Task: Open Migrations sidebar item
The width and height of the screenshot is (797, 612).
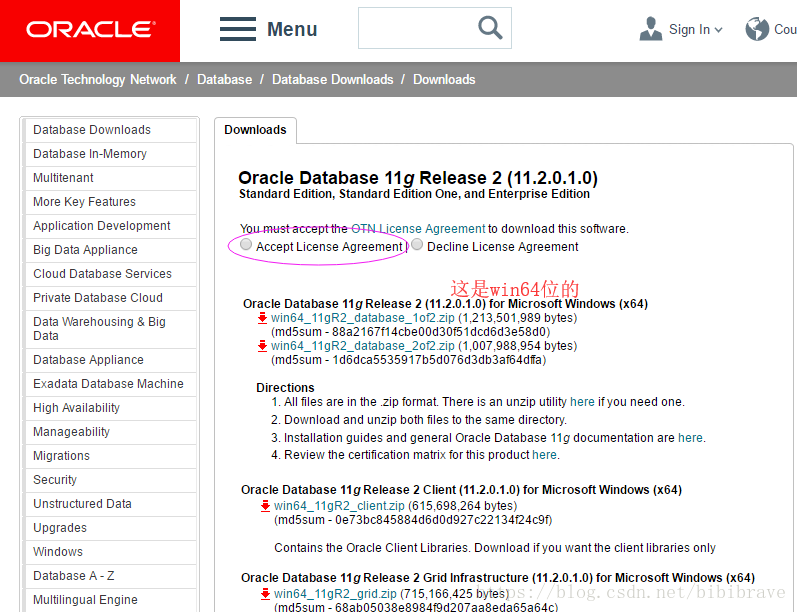Action: click(110, 456)
